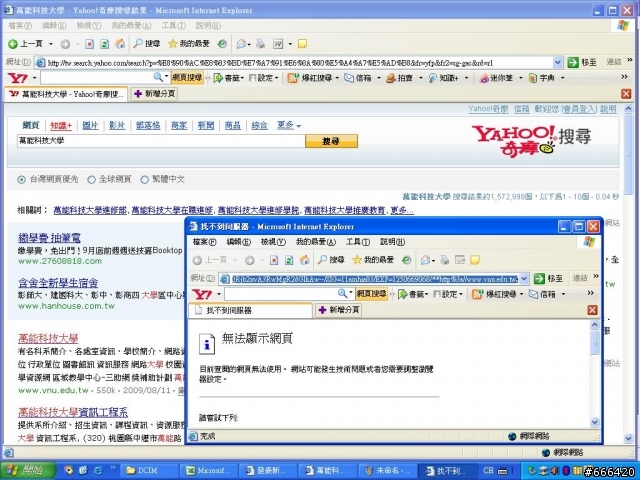This screenshot has width=640, height=480.
Task: Open 工具 menu in error window
Action: coord(358,242)
